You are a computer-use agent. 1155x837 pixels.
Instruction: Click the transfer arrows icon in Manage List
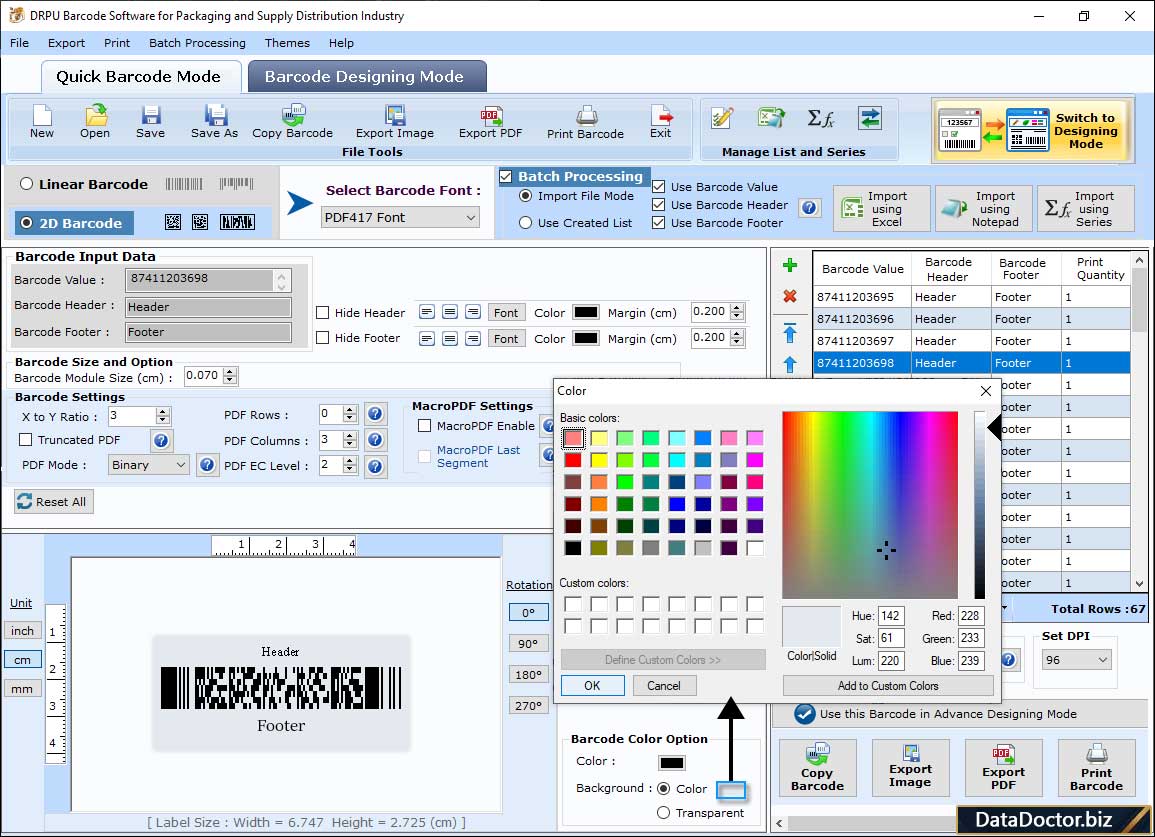[870, 118]
